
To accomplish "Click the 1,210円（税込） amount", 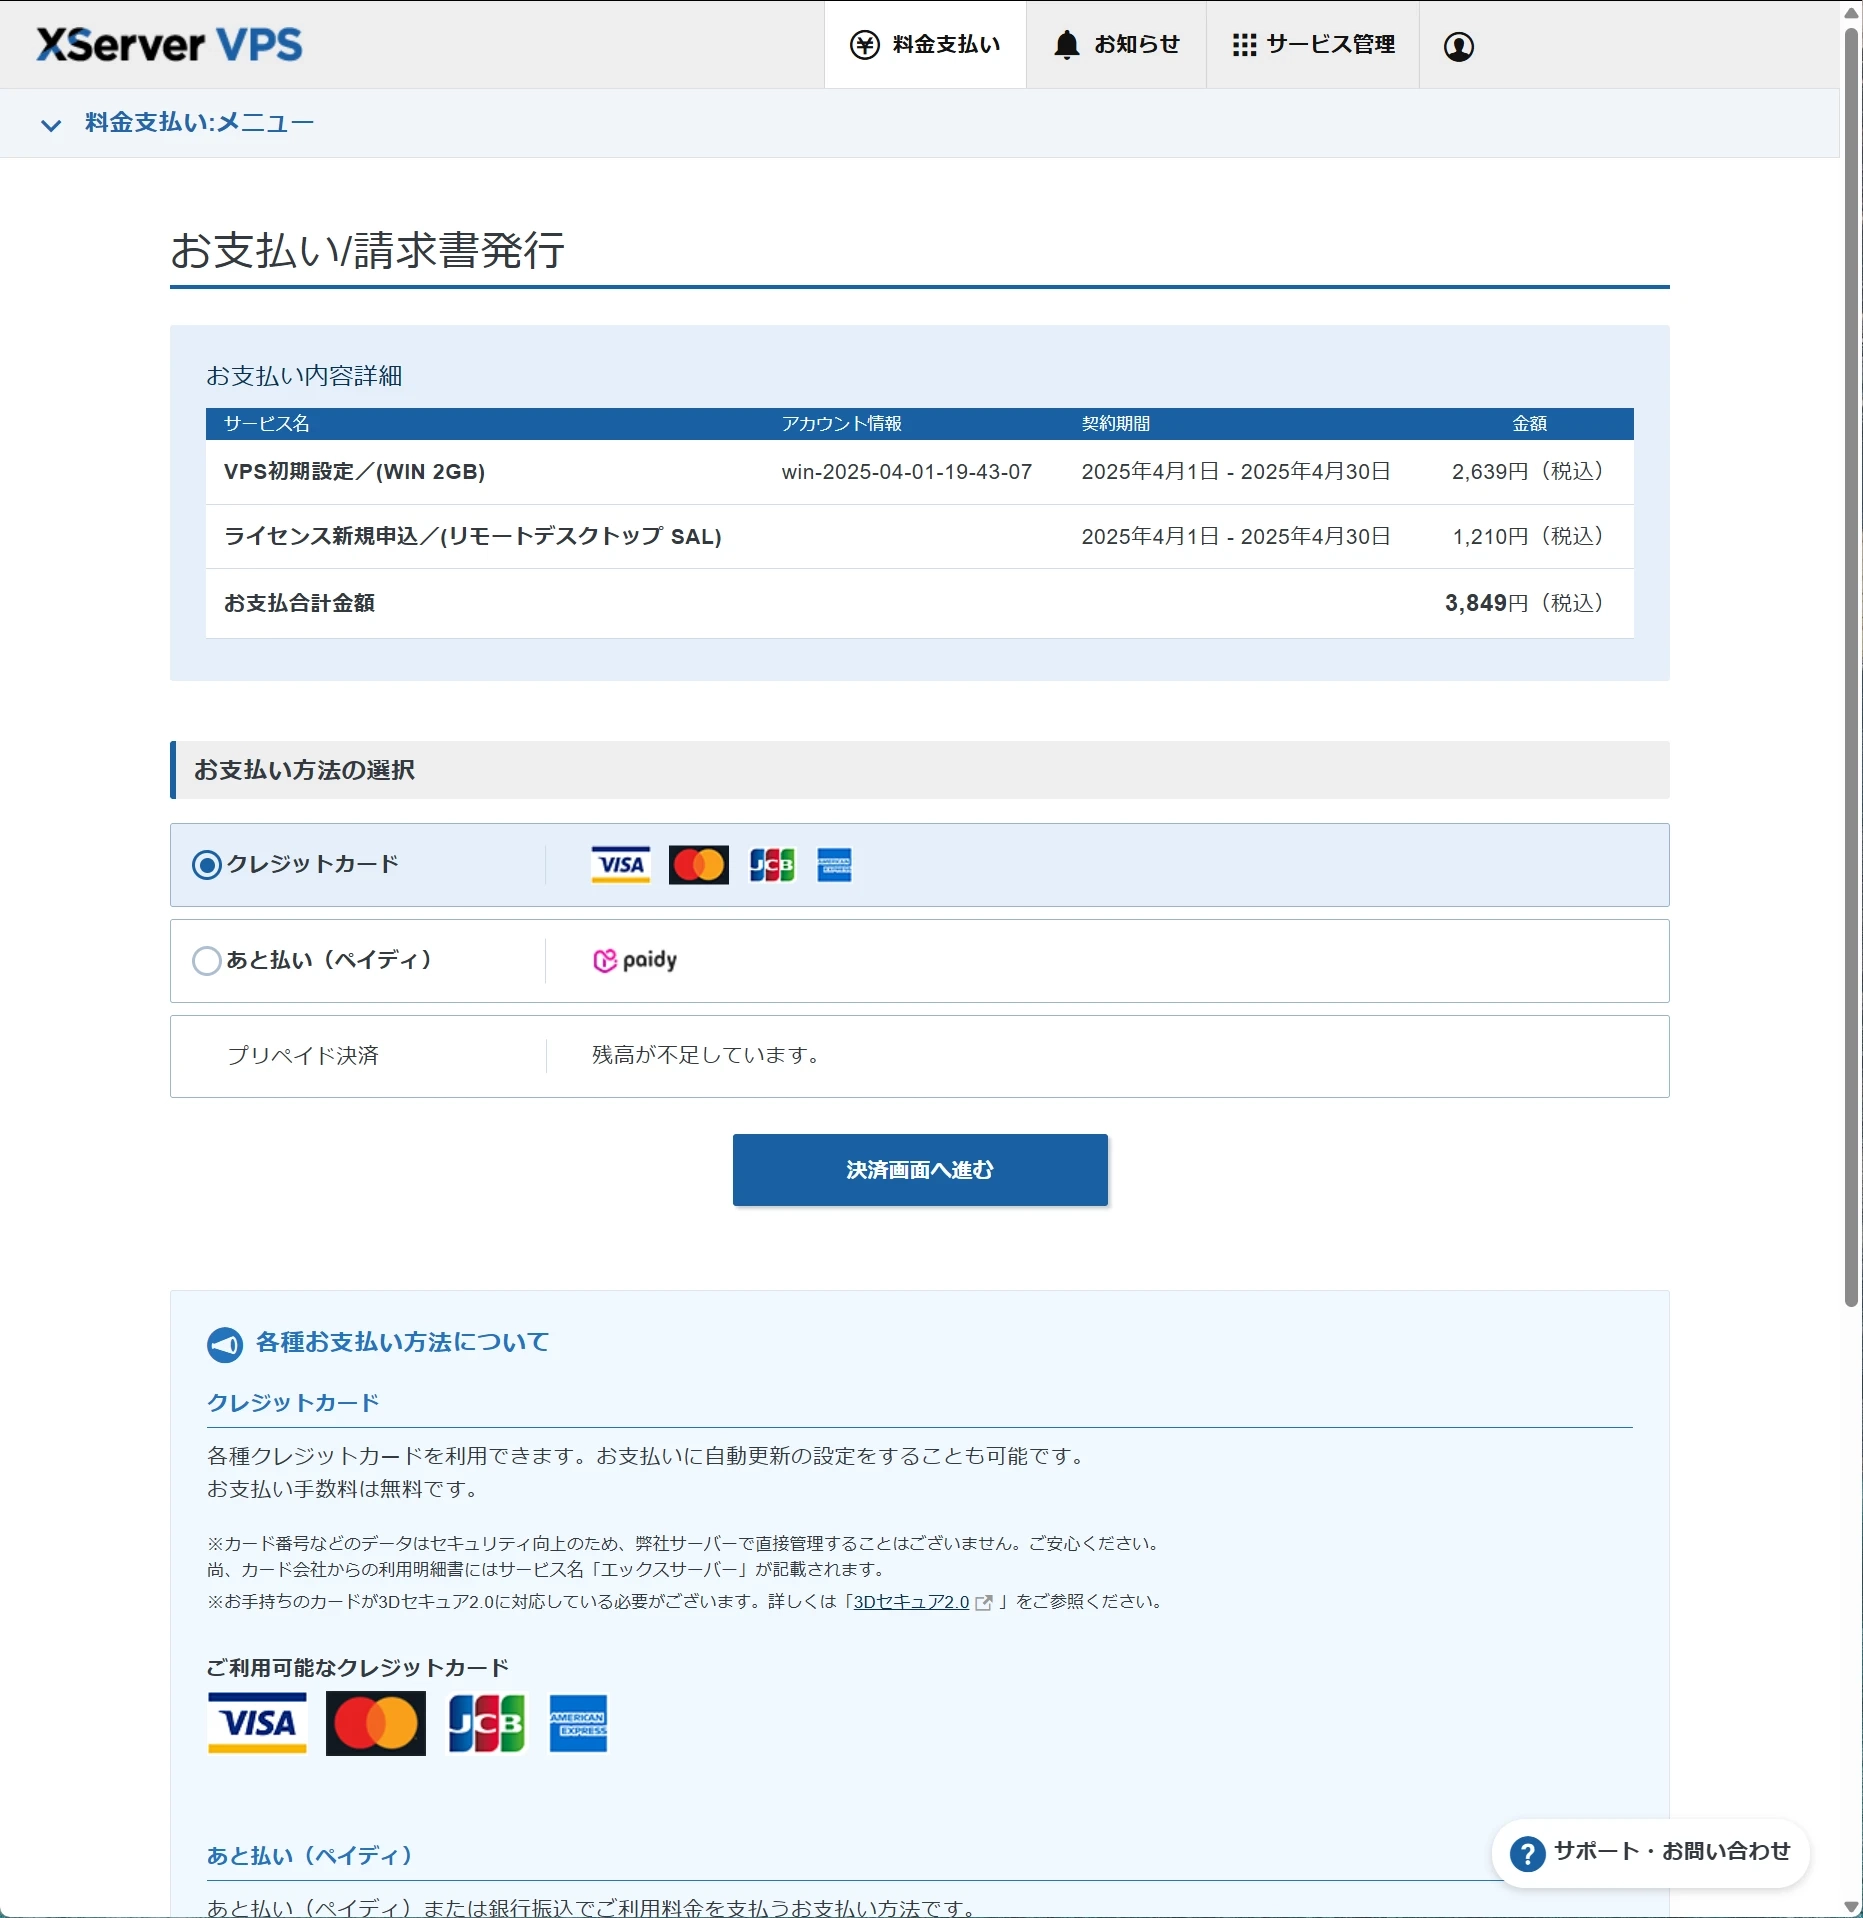I will [1527, 537].
